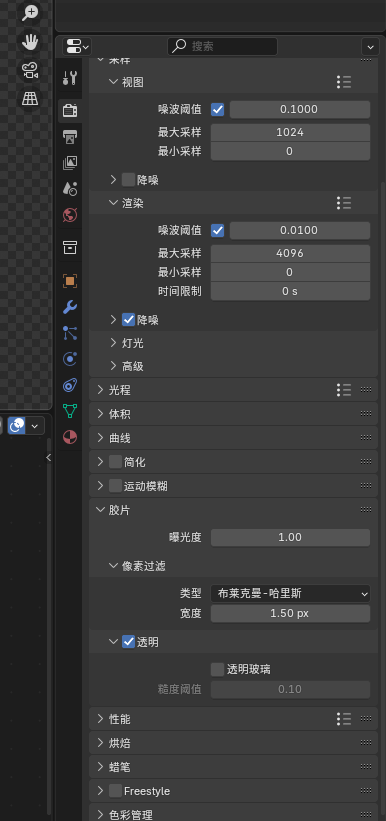This screenshot has height=821, width=386.
Task: Expand the 灯光 subpanel
Action: pyautogui.click(x=114, y=343)
